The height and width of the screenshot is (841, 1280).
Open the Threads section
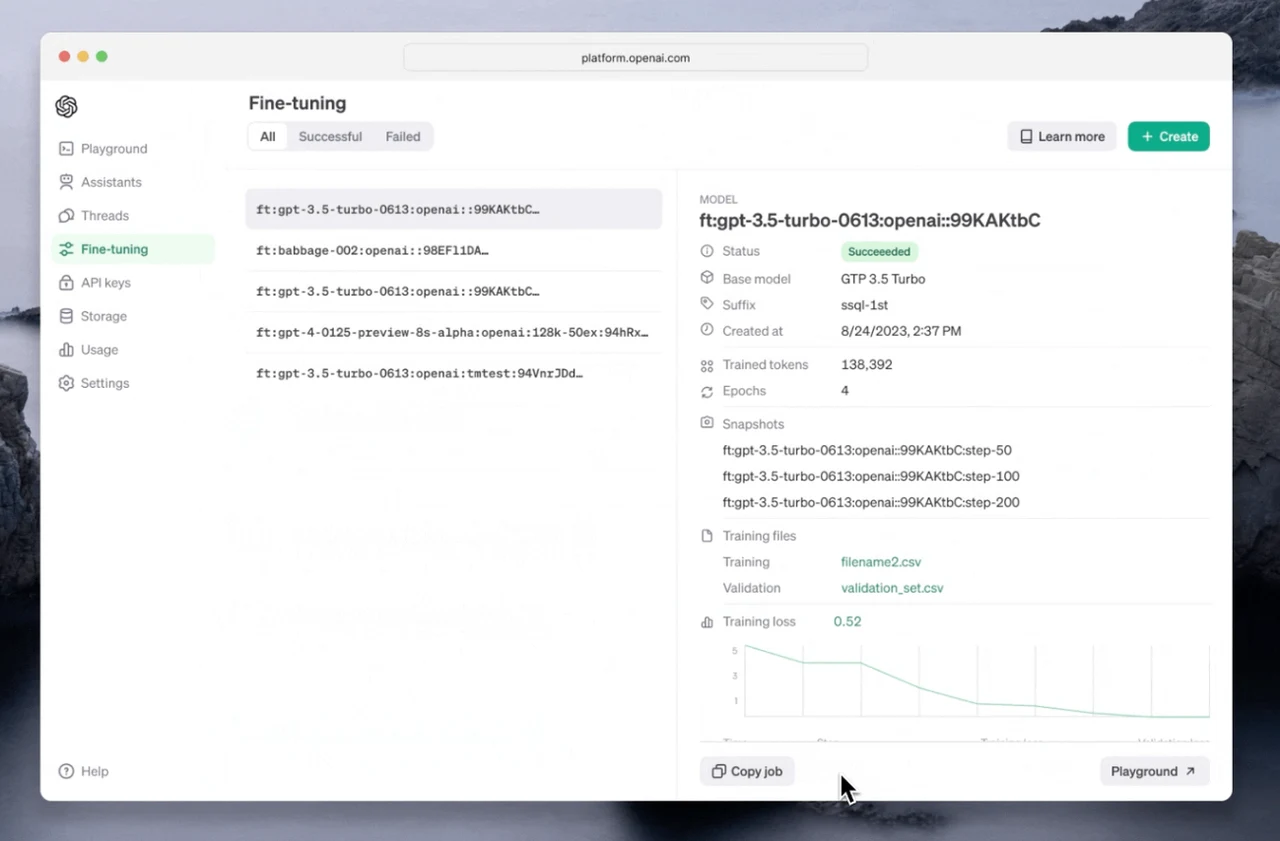coord(104,215)
